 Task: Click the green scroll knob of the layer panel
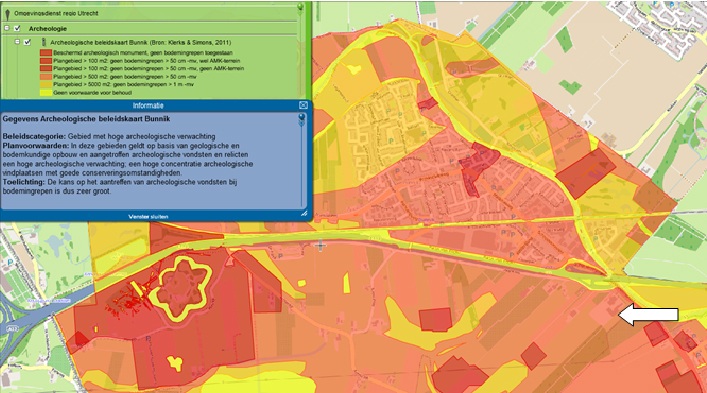[x=301, y=7]
